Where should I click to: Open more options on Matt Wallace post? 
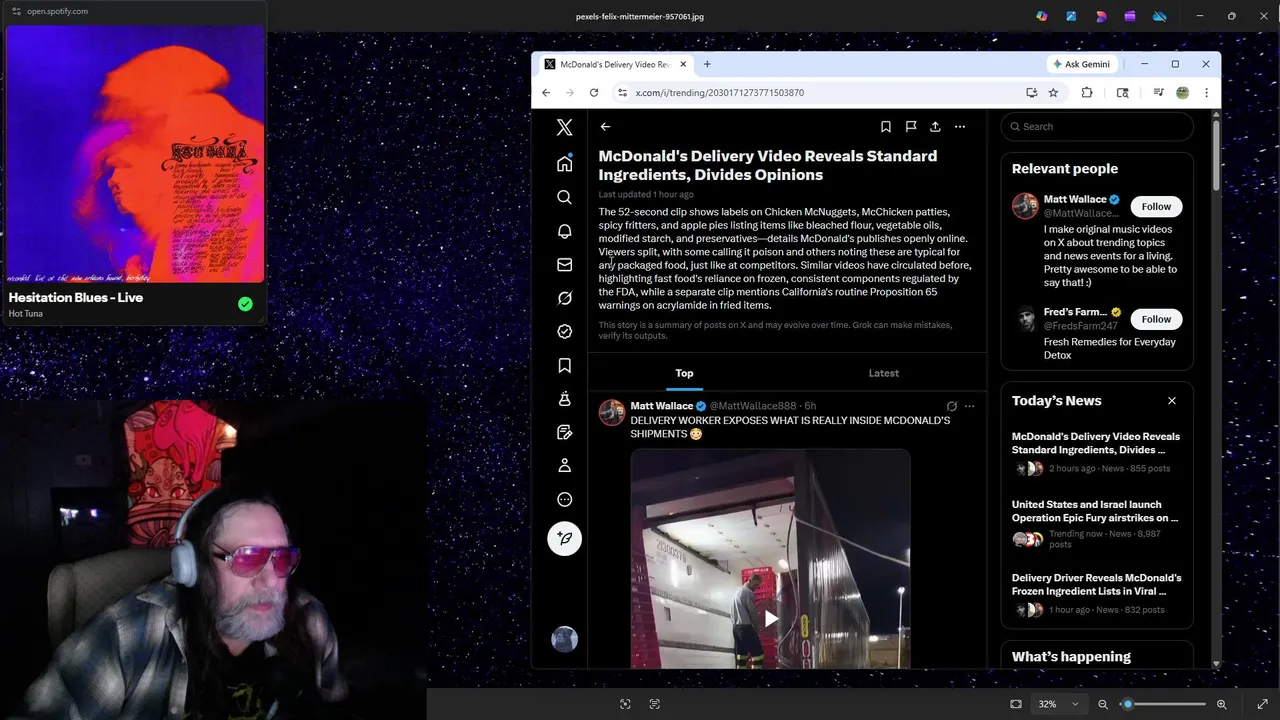click(969, 406)
